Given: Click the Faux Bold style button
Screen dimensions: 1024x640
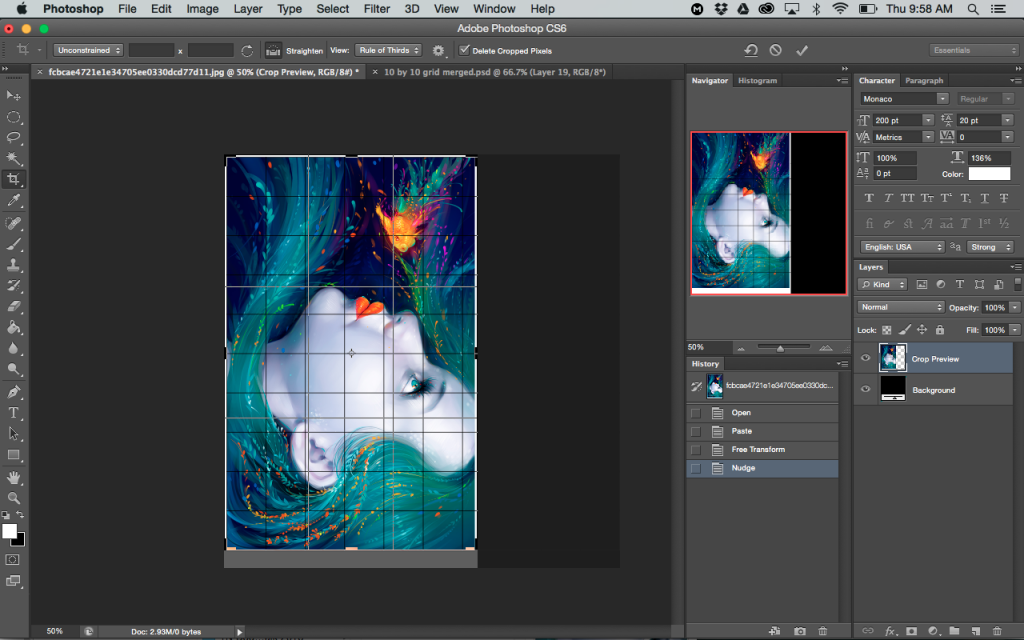Looking at the screenshot, I should (x=869, y=198).
